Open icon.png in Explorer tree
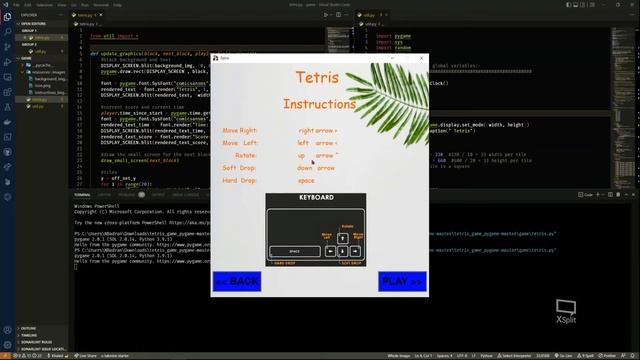640x360 pixels. click(x=42, y=86)
